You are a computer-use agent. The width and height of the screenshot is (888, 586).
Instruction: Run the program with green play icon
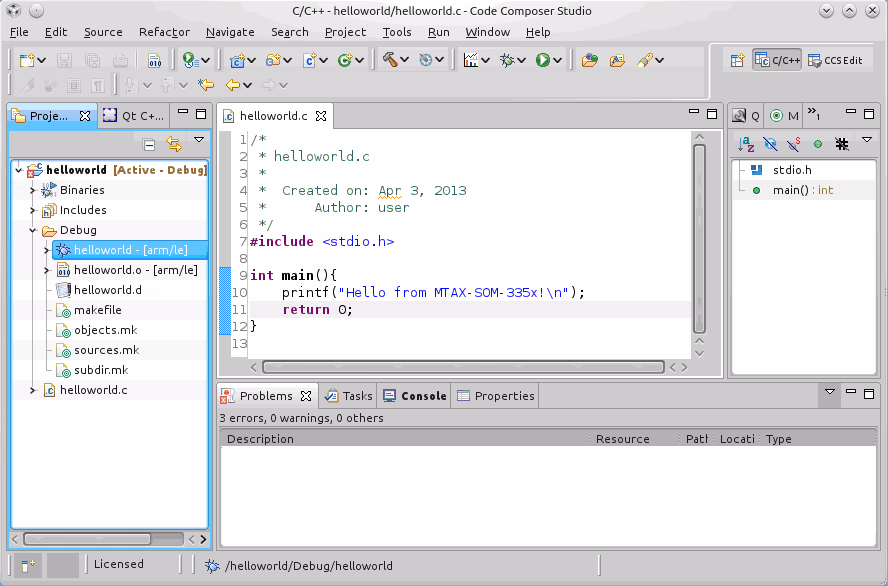pyautogui.click(x=543, y=59)
